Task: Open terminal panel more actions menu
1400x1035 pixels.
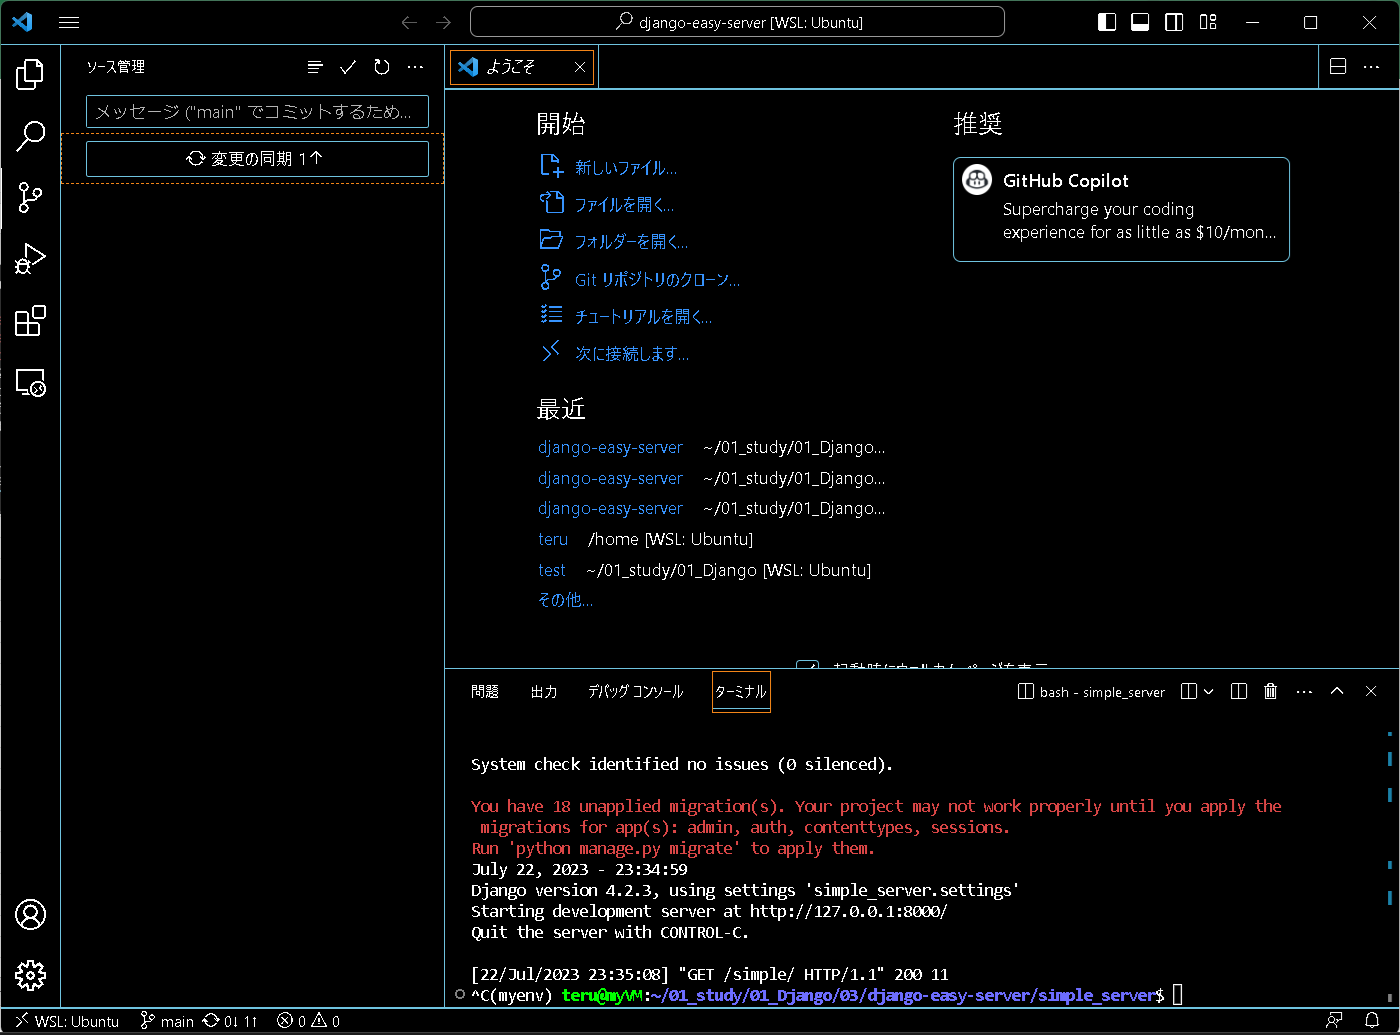Action: coord(1304,692)
